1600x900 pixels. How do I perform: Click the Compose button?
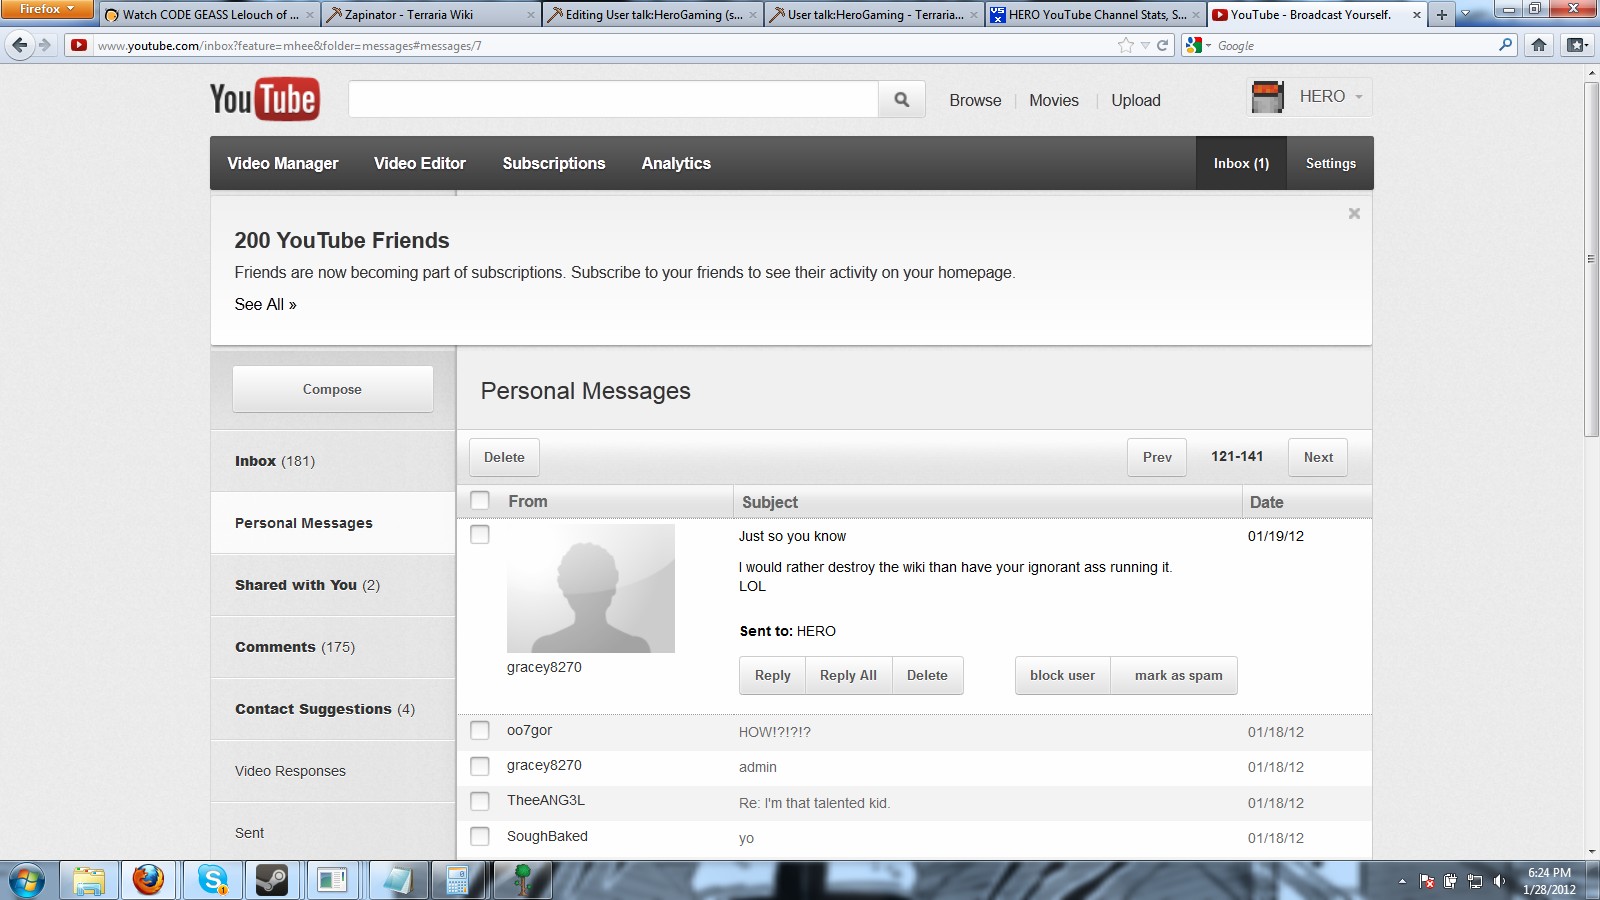tap(332, 389)
